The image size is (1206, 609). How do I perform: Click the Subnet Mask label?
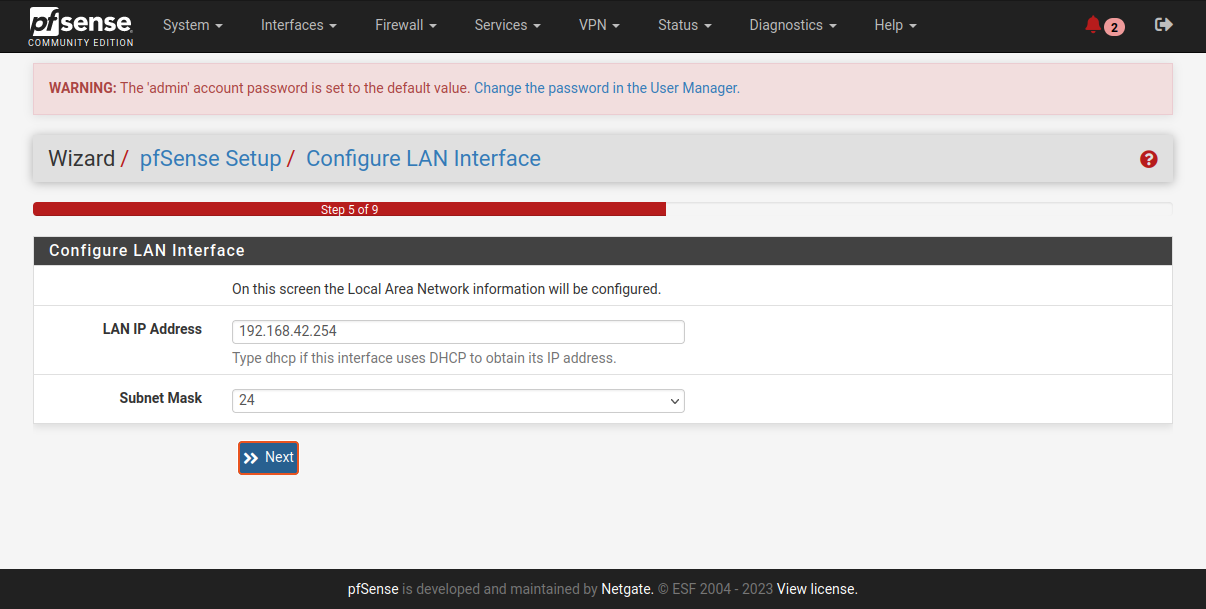(x=161, y=398)
